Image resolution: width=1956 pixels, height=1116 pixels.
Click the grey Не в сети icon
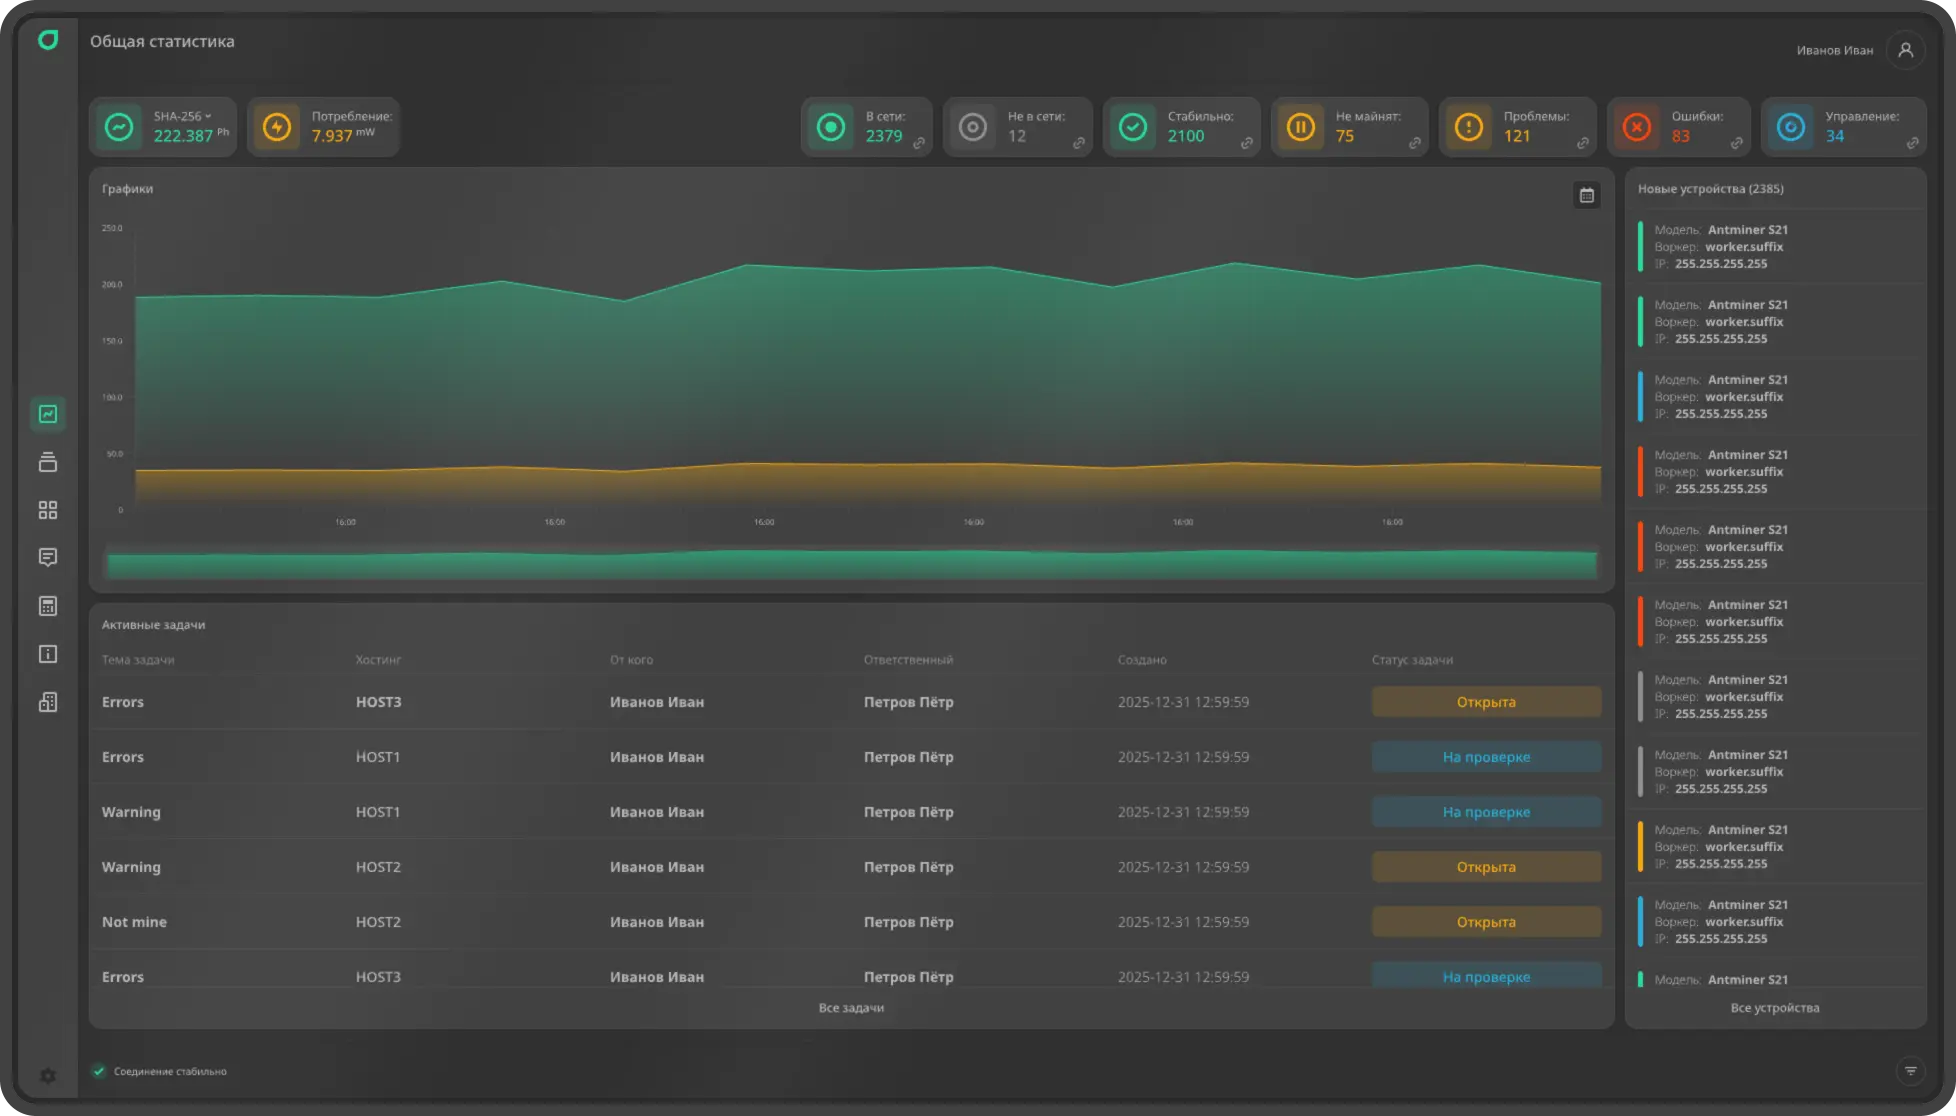click(973, 127)
